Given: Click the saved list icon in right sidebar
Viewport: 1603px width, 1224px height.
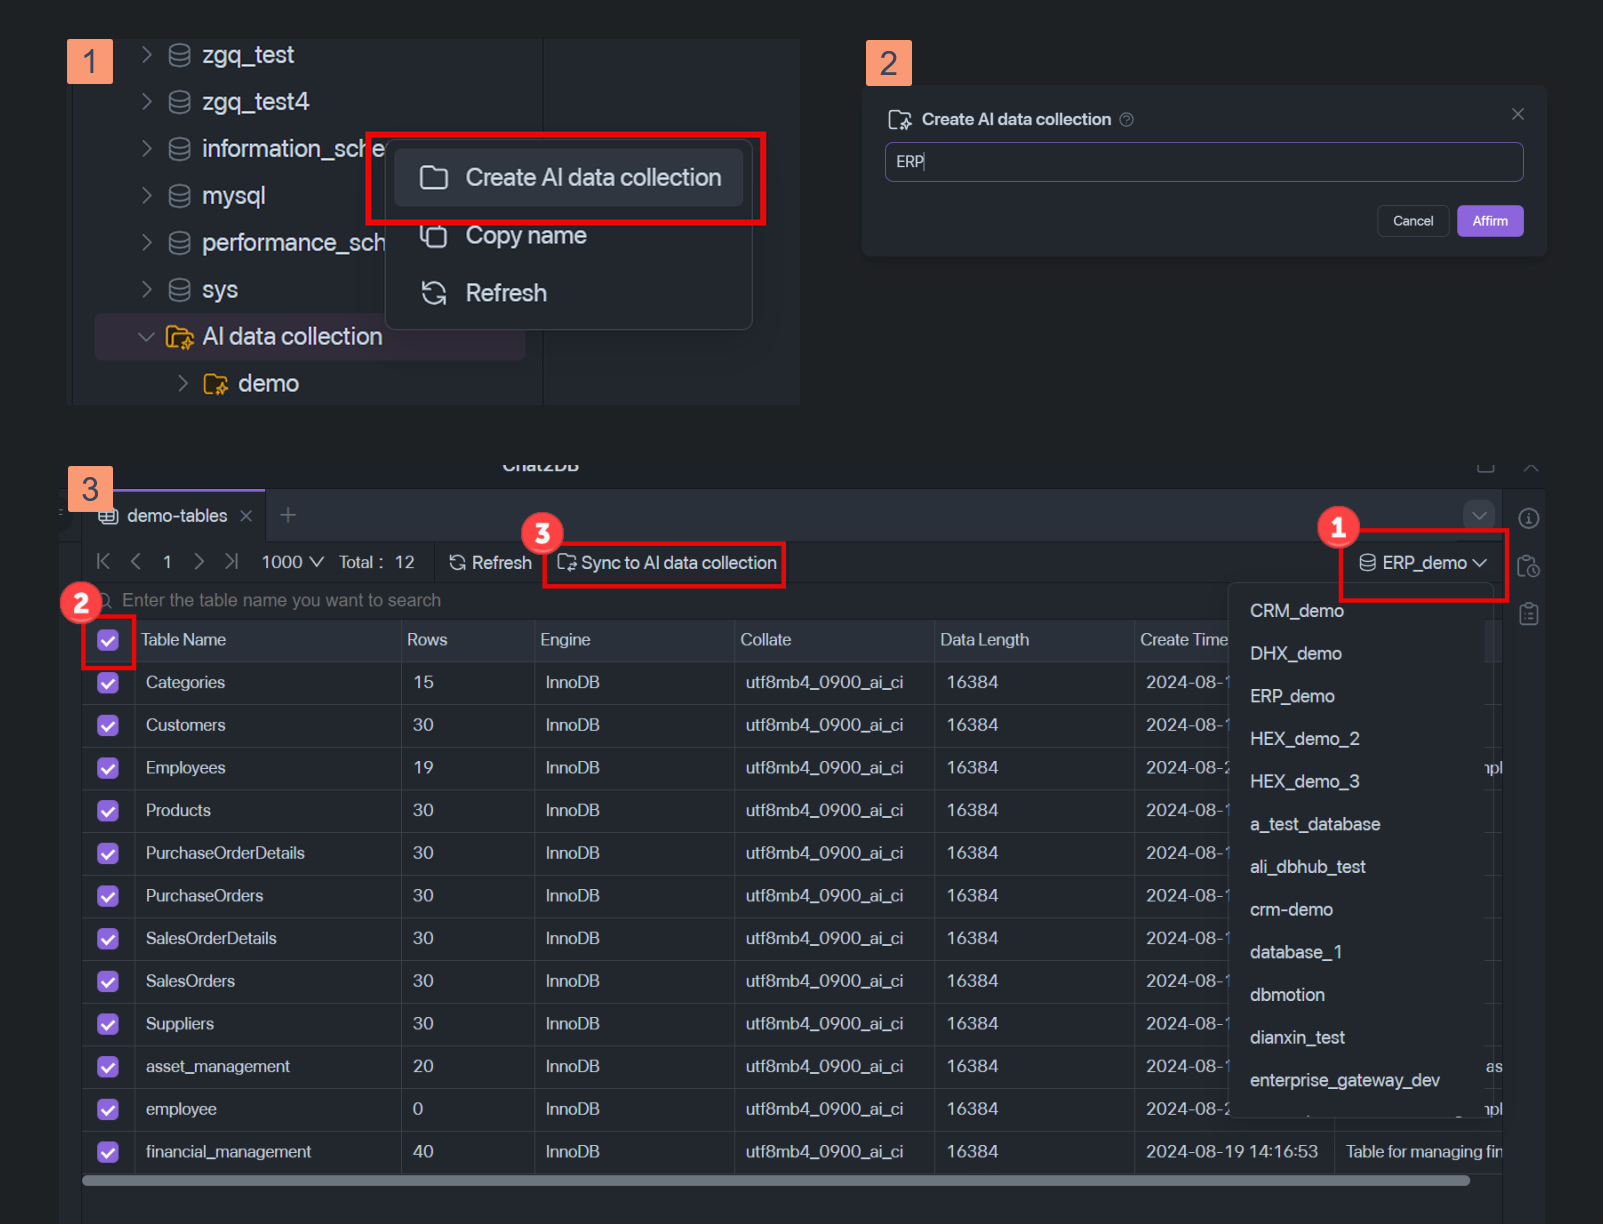Looking at the screenshot, I should [x=1528, y=613].
